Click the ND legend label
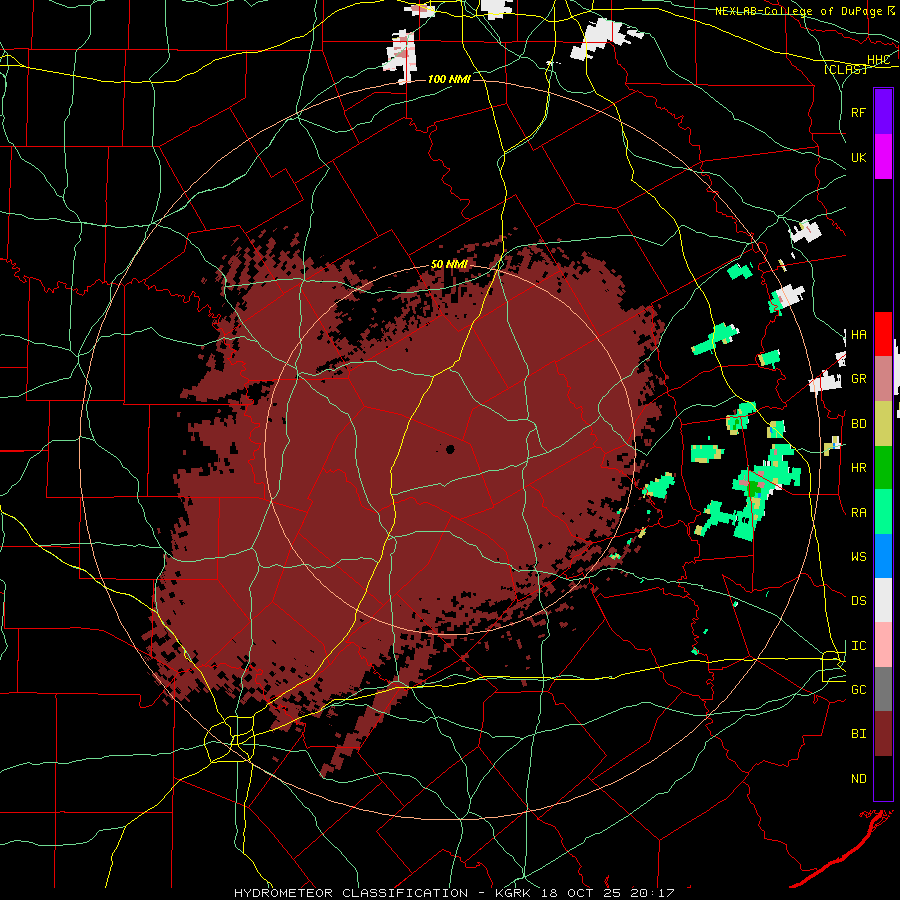This screenshot has height=900, width=900. pos(858,779)
